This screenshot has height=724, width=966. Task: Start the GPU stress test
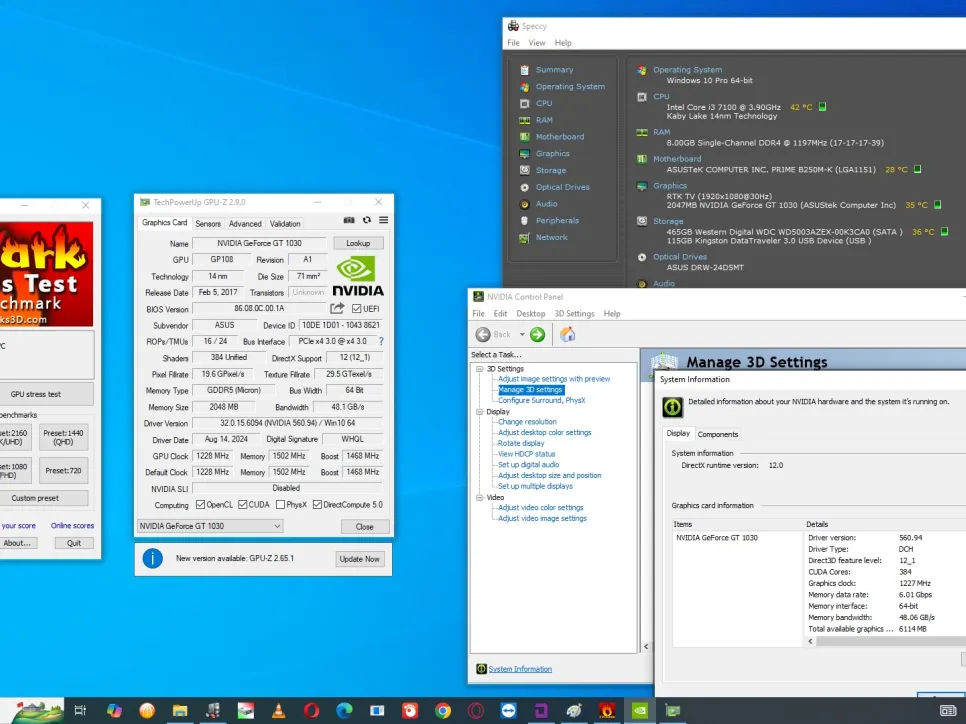tap(47, 394)
